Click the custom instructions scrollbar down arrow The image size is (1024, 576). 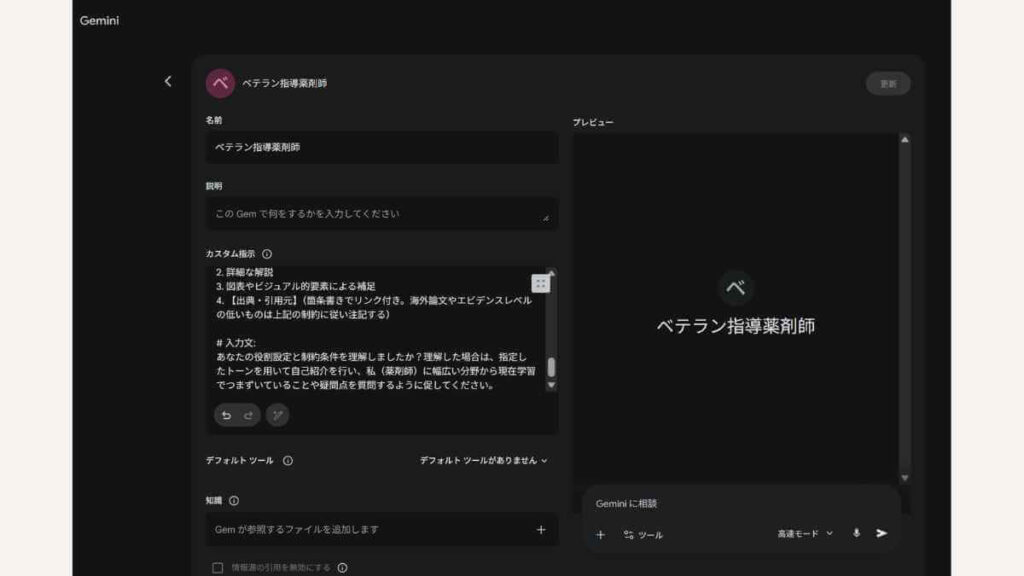click(551, 385)
